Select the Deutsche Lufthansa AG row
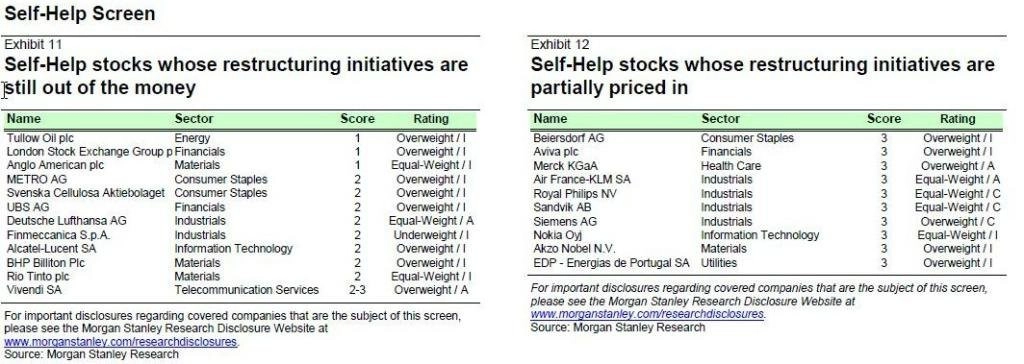Screen dimensions: 1024x364 click(x=240, y=221)
